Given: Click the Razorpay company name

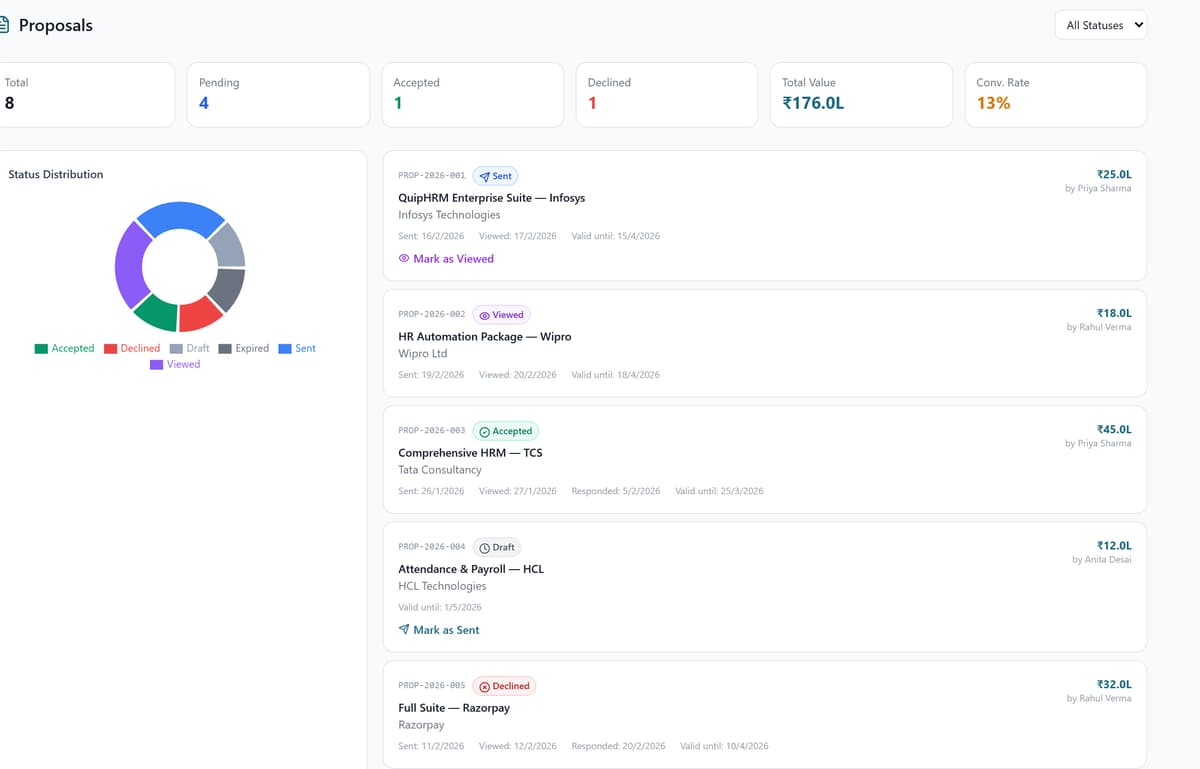Looking at the screenshot, I should point(421,725).
